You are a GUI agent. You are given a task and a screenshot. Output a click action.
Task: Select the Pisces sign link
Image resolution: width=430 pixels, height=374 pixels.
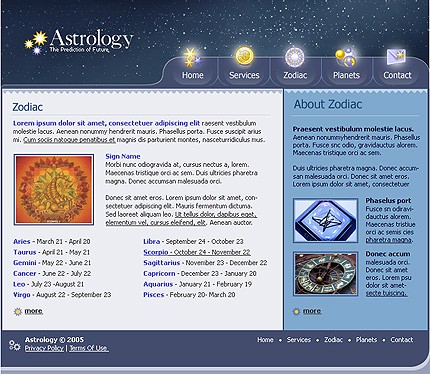tap(154, 295)
